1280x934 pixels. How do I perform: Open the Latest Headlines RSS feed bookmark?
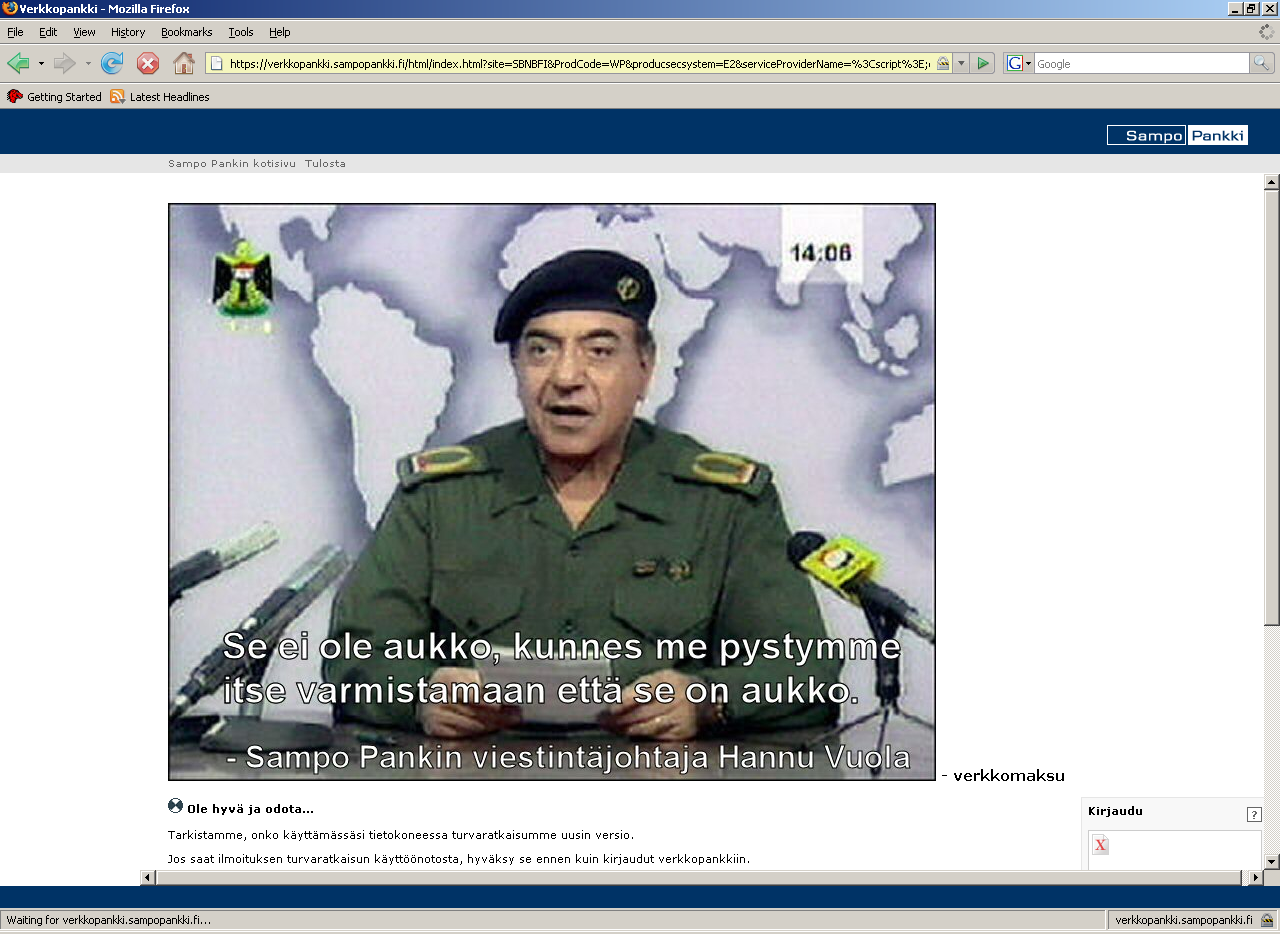[x=160, y=97]
